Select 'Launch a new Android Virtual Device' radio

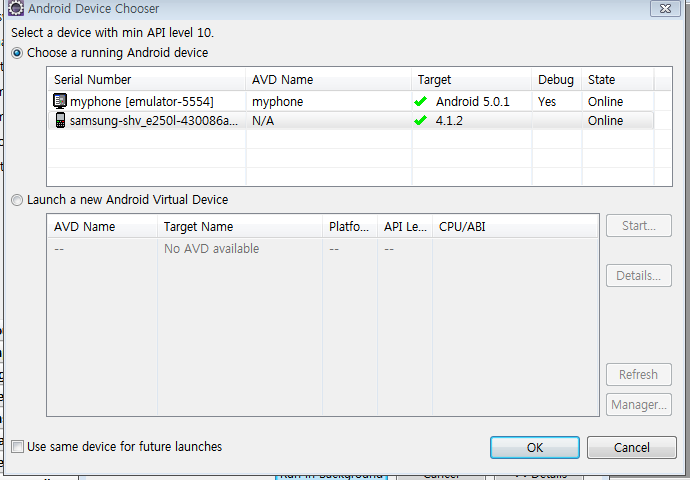[x=17, y=200]
